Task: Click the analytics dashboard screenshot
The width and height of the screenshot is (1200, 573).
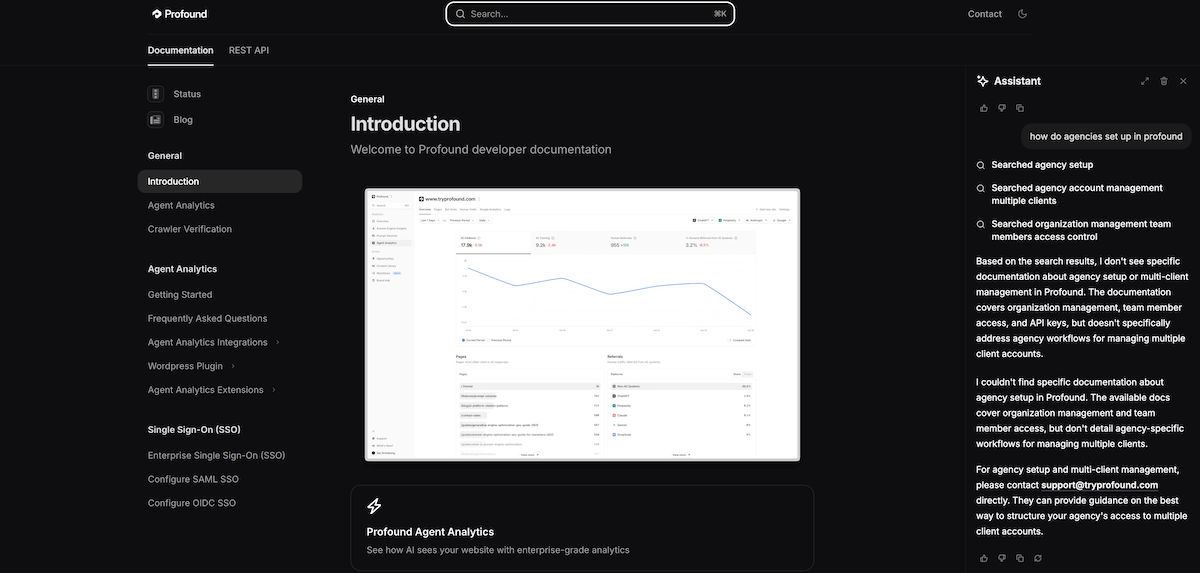Action: click(x=582, y=324)
